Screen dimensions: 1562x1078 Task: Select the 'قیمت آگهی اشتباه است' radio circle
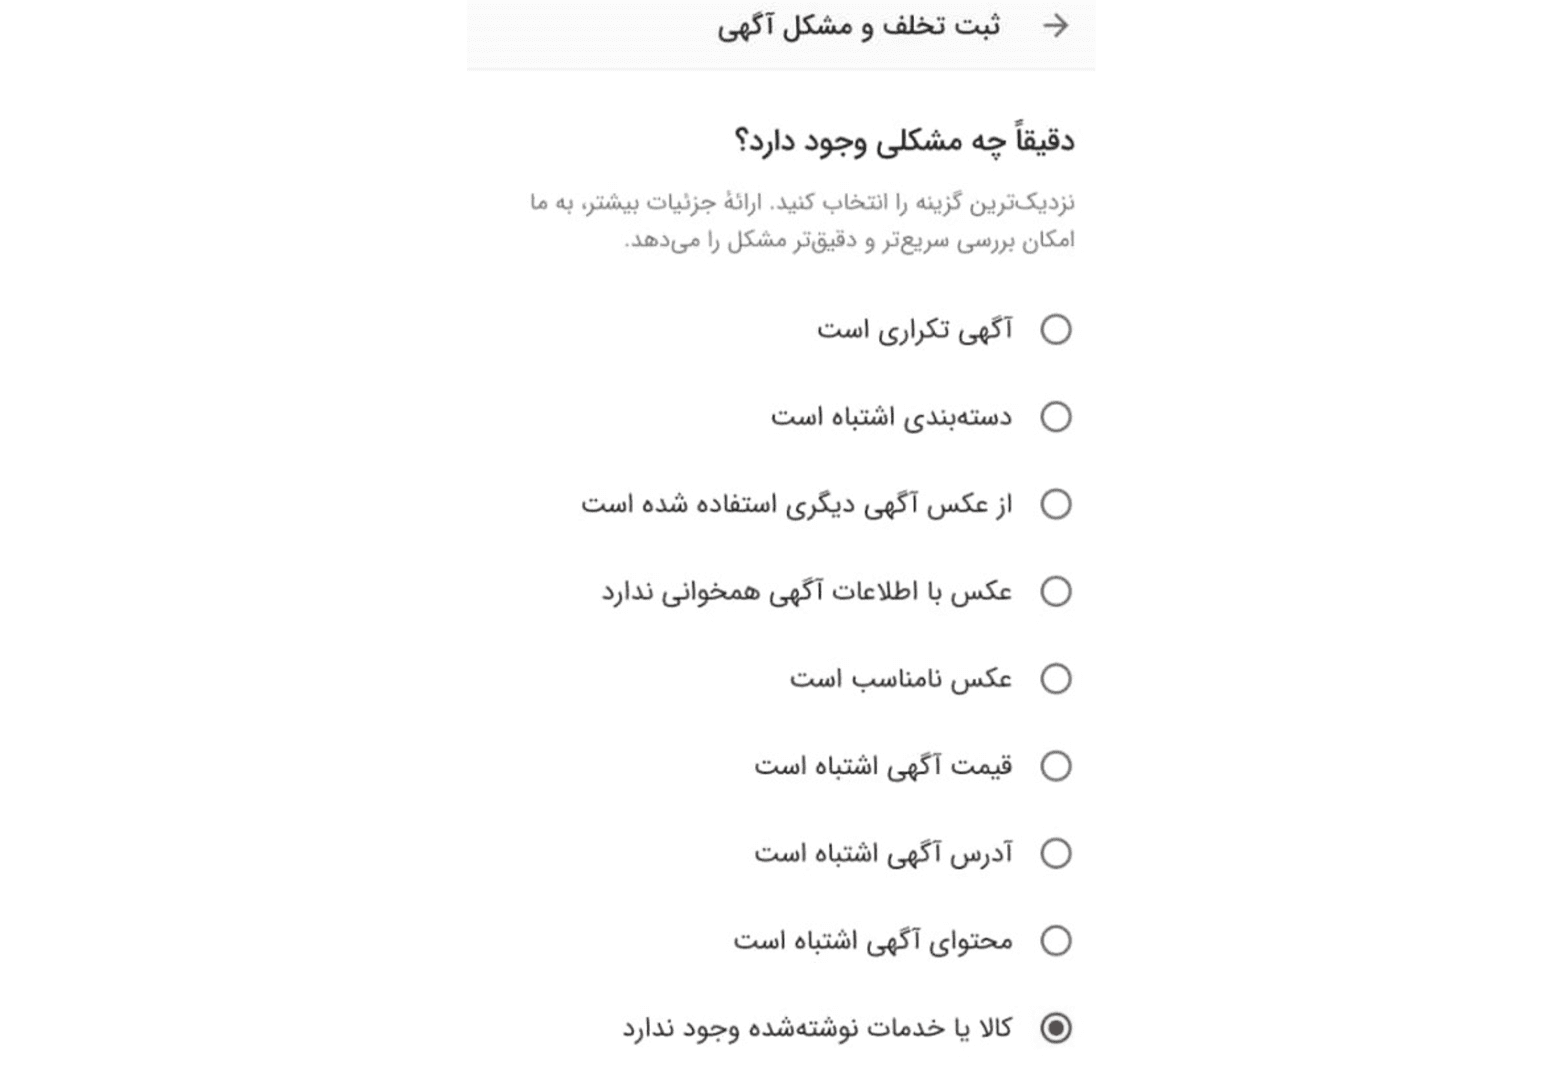coord(1056,766)
